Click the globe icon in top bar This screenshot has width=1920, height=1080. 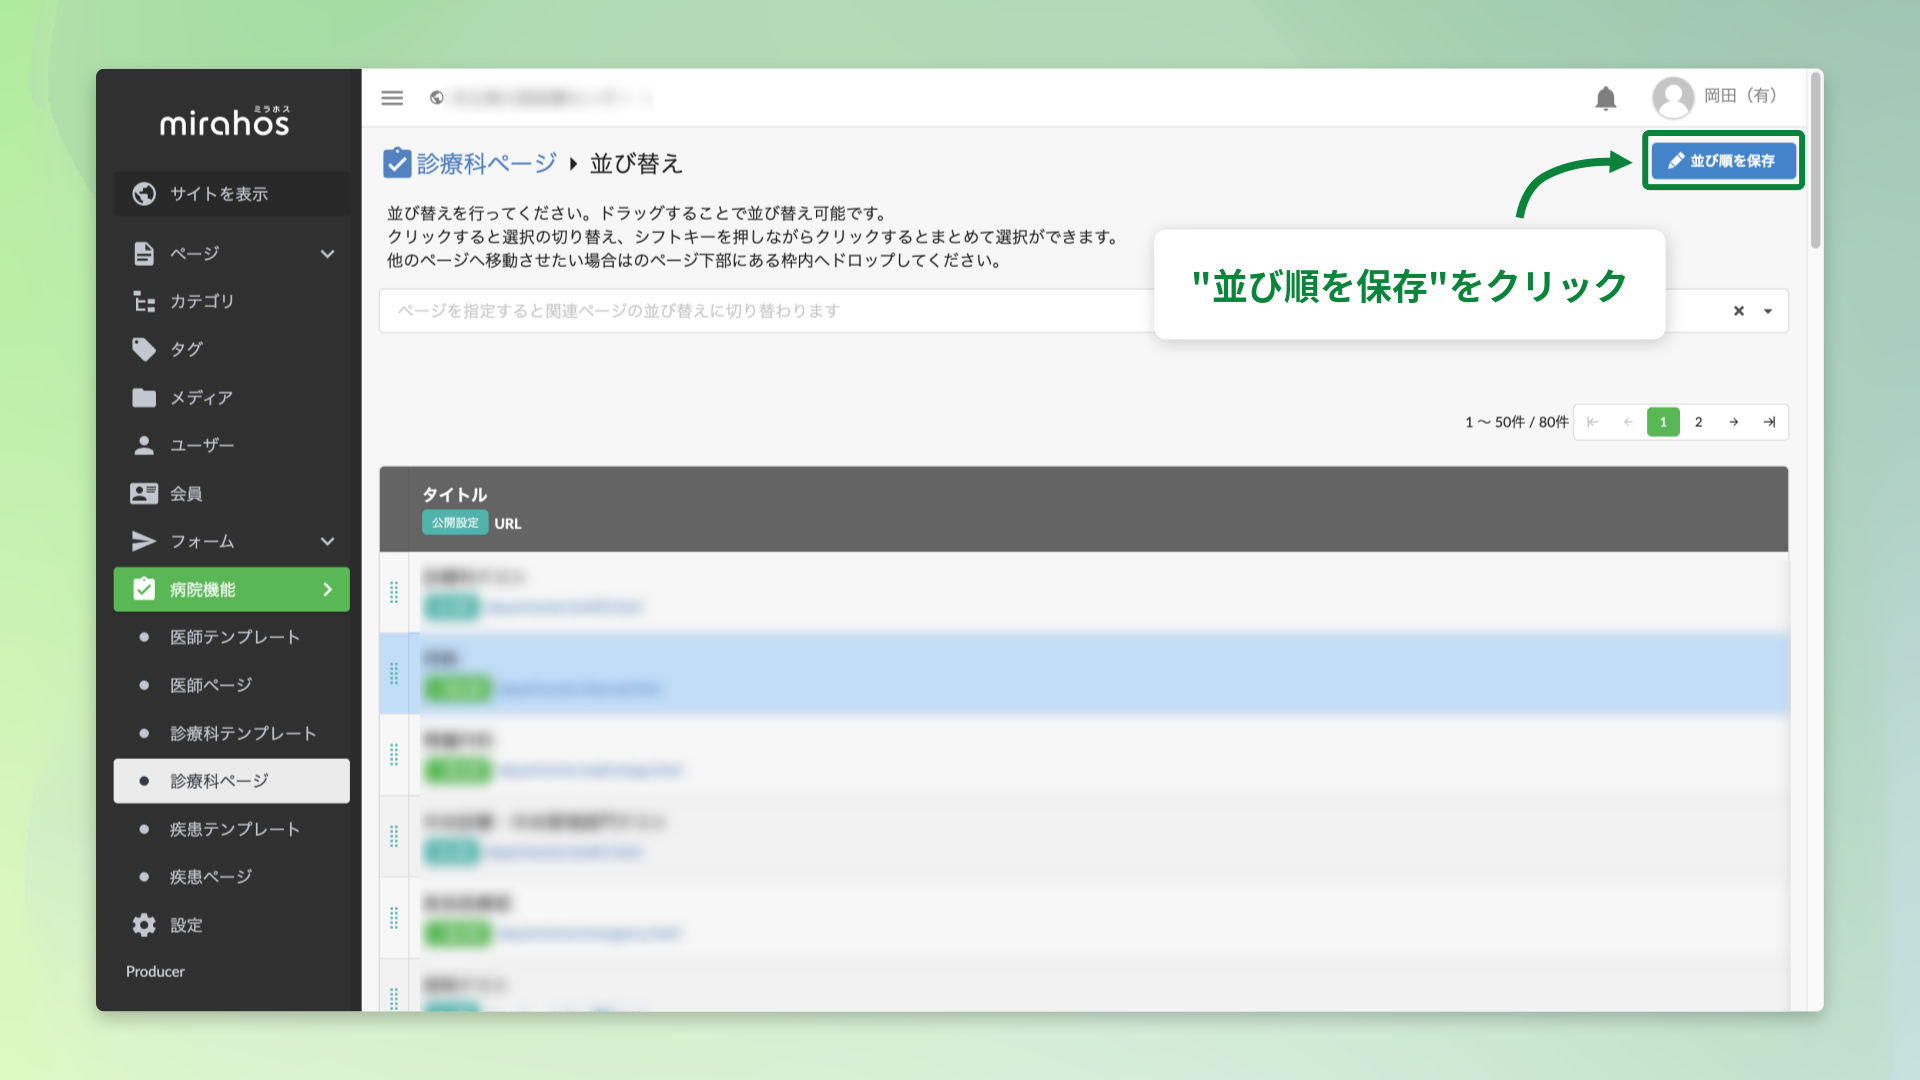point(437,98)
